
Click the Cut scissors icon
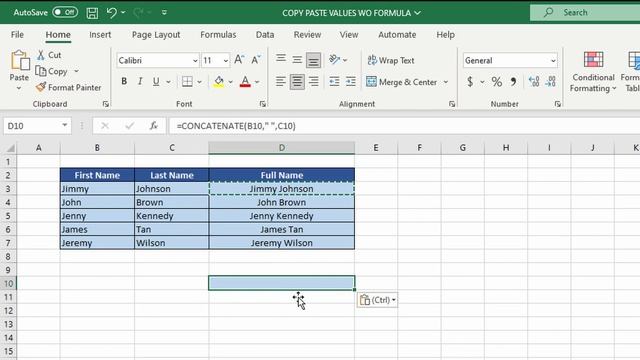[x=41, y=55]
